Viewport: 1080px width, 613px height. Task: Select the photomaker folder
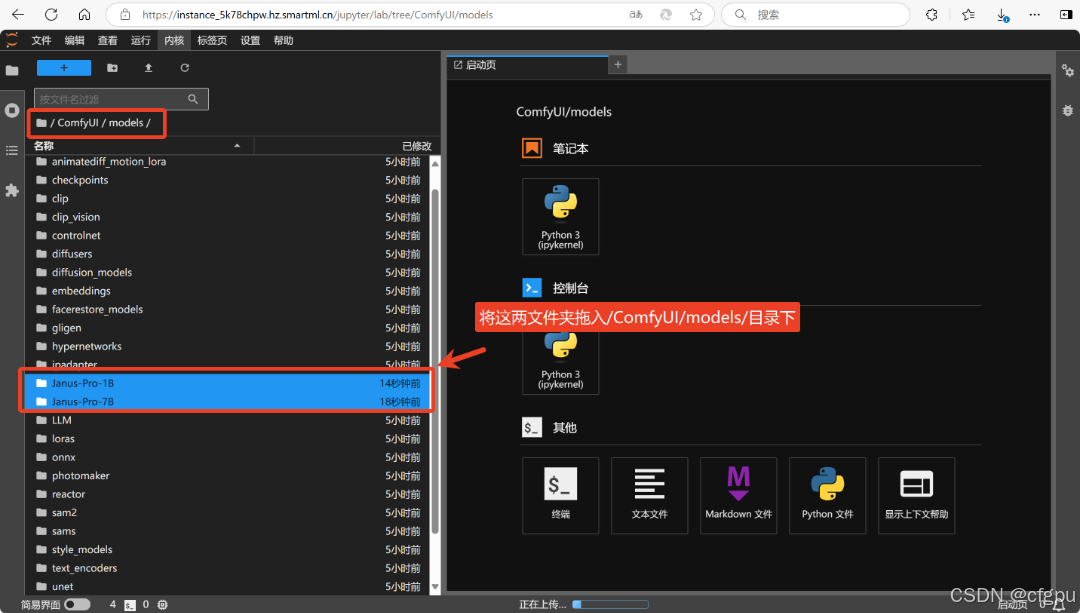point(227,476)
